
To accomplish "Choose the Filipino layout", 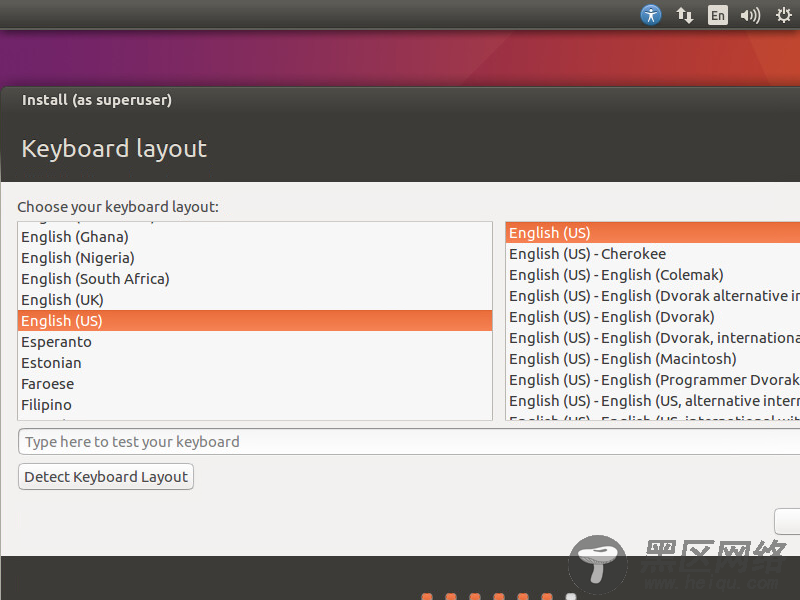I will click(255, 405).
